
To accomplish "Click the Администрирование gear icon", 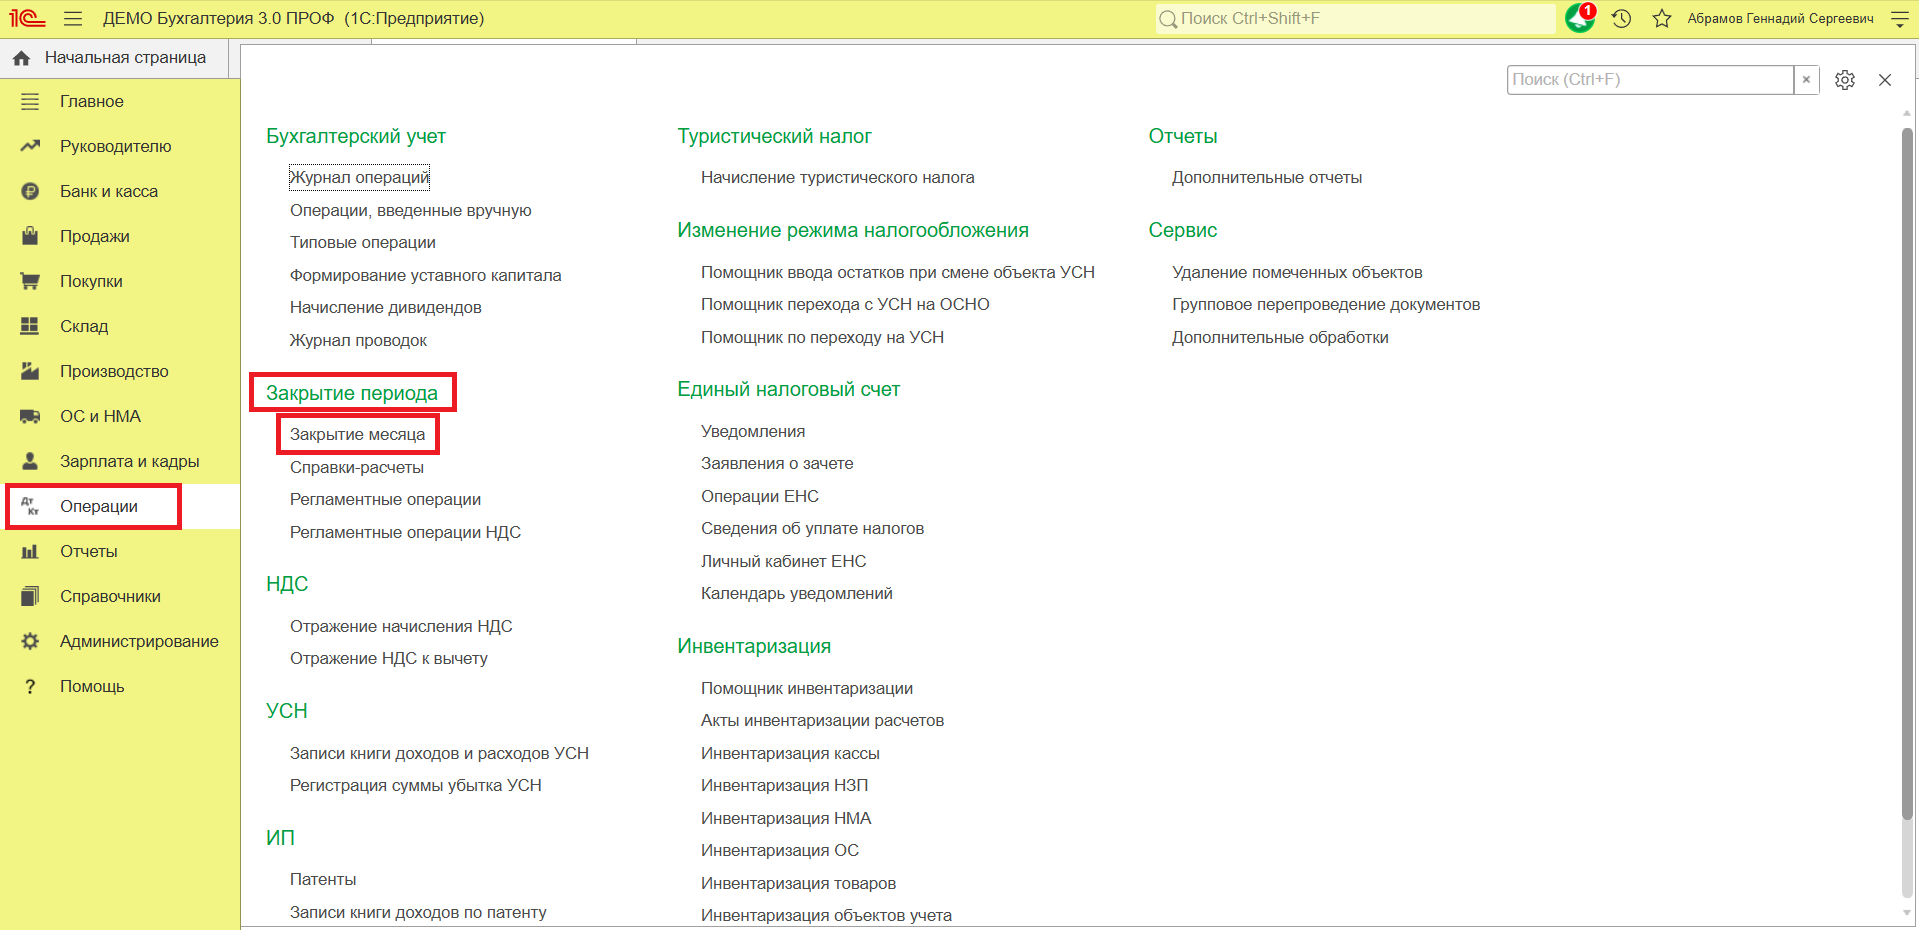I will (30, 641).
